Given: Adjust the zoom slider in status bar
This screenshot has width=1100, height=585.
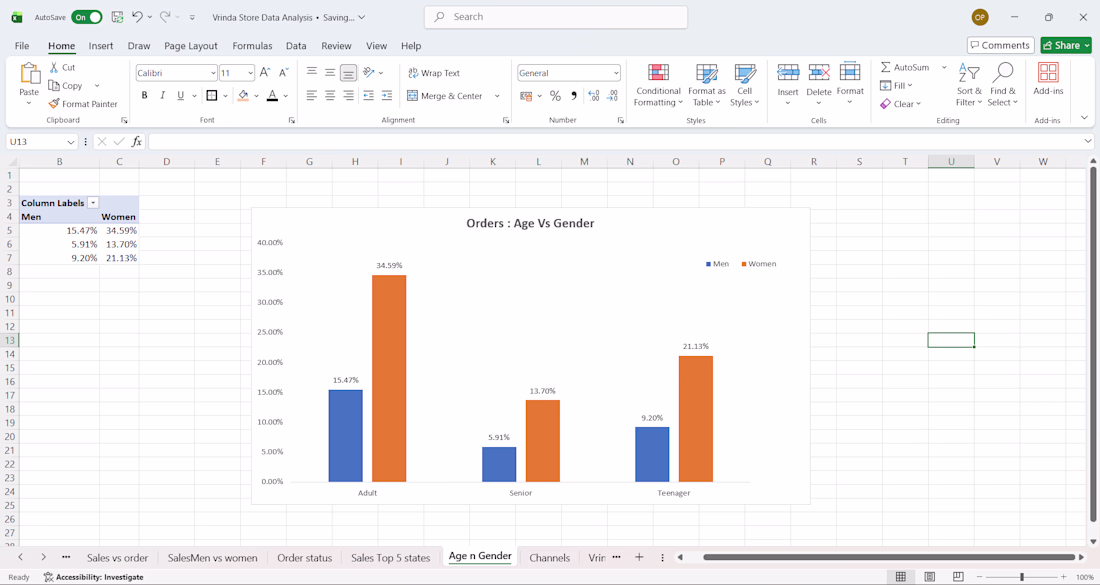Looking at the screenshot, I should click(1021, 577).
